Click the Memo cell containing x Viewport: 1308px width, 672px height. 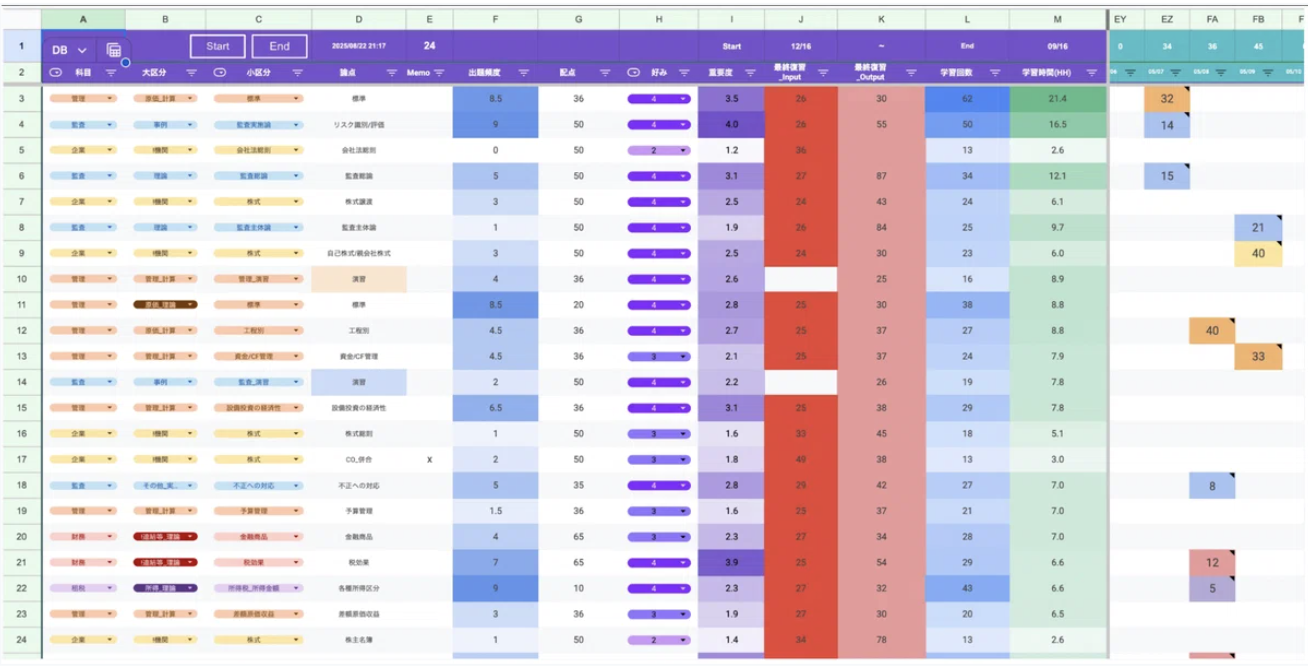(x=429, y=459)
